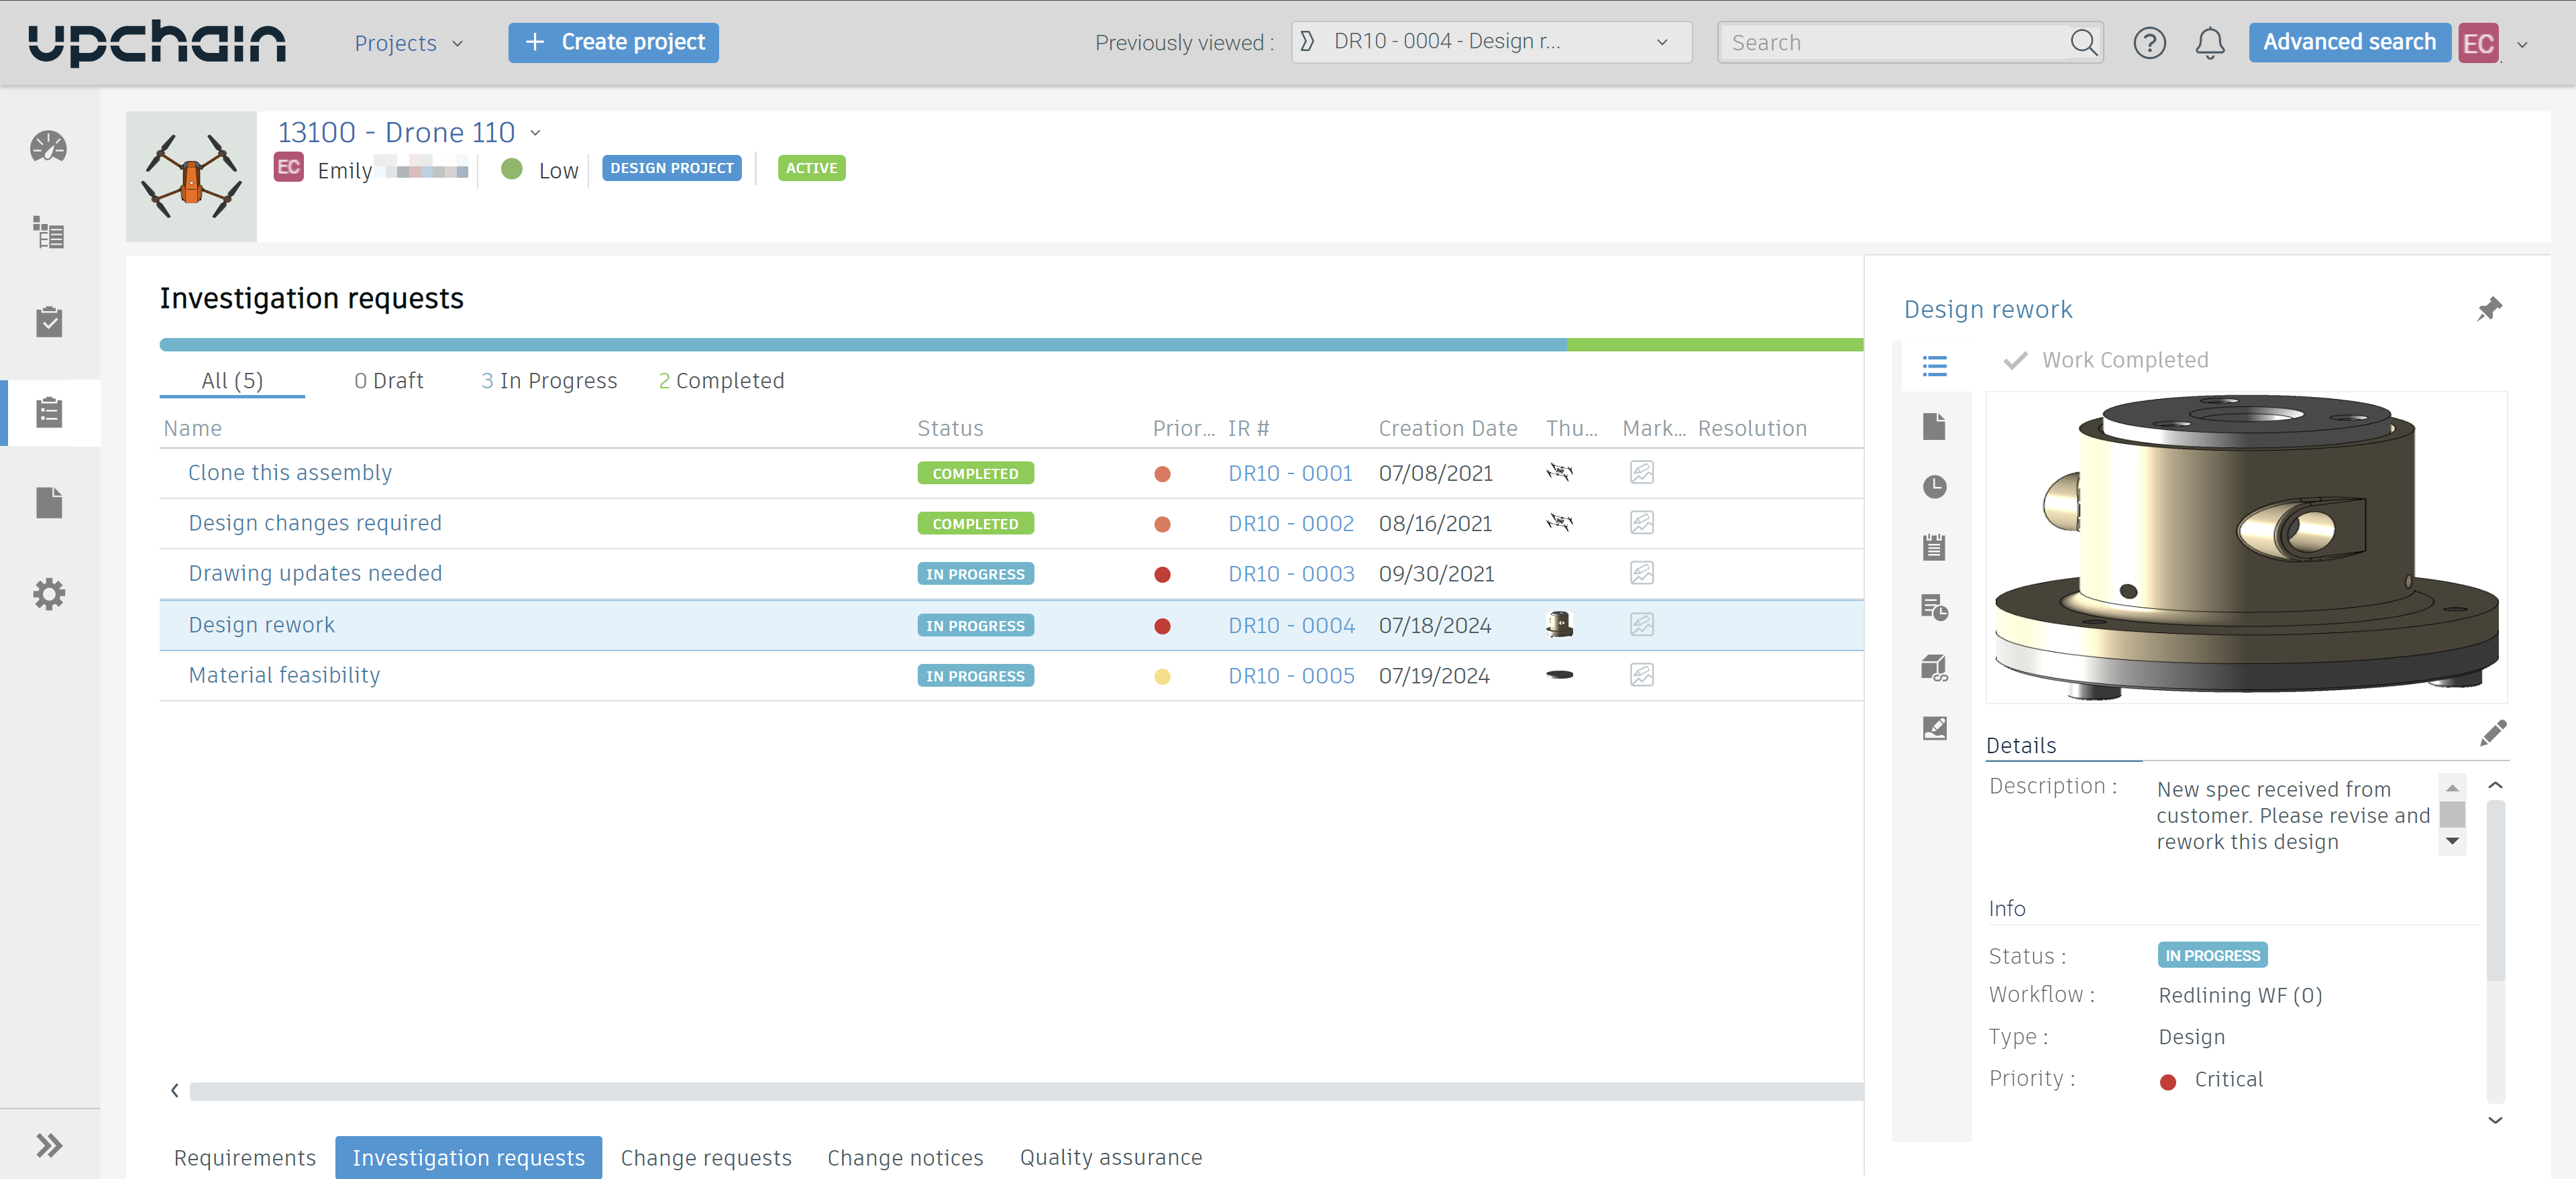Click the BOM tree structure sidebar icon
Viewport: 2576px width, 1179px height.
coord(48,233)
